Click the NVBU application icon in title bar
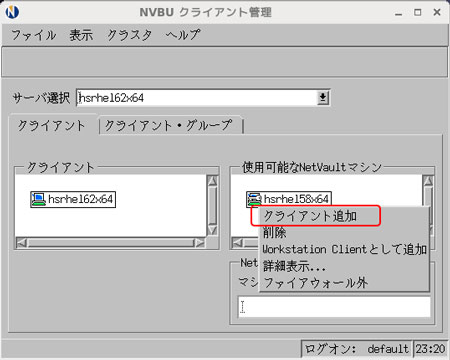 pos(12,12)
